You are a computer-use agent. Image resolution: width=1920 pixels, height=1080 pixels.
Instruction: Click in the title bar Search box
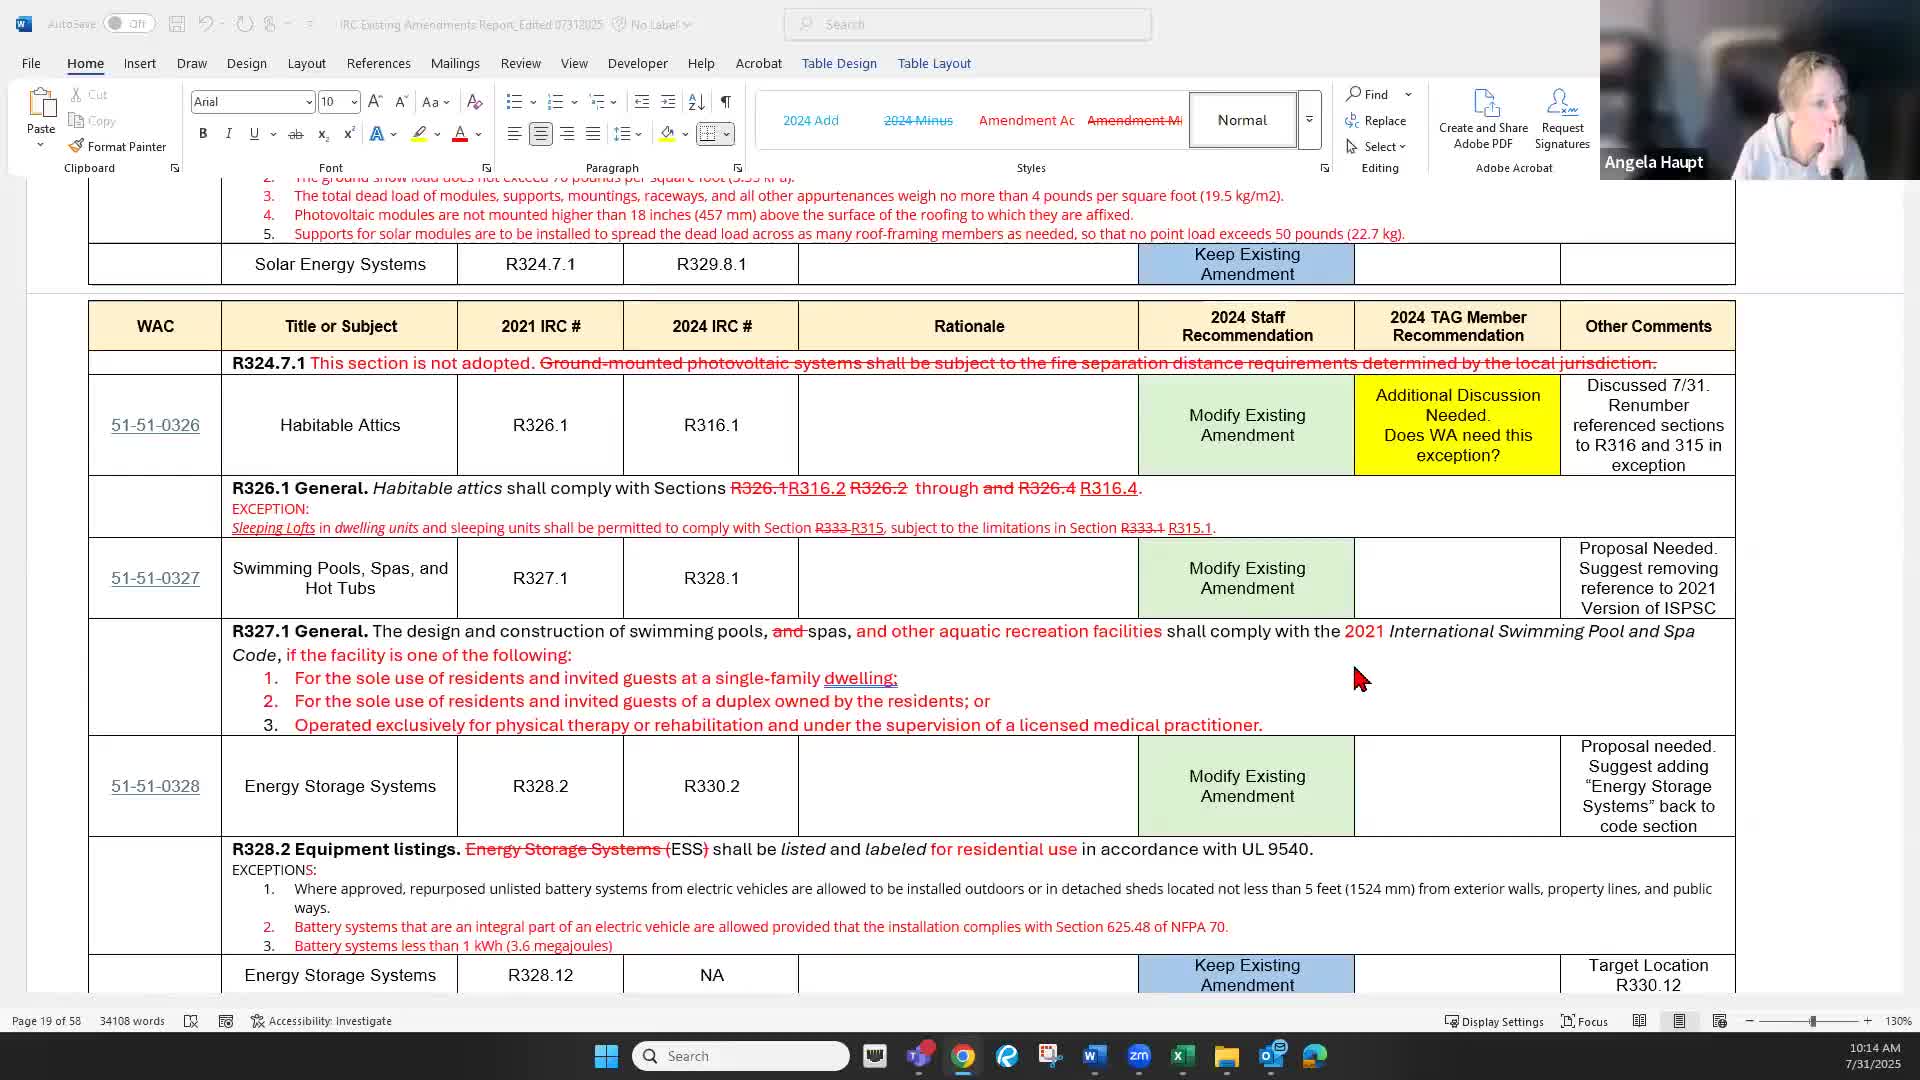[x=967, y=24]
